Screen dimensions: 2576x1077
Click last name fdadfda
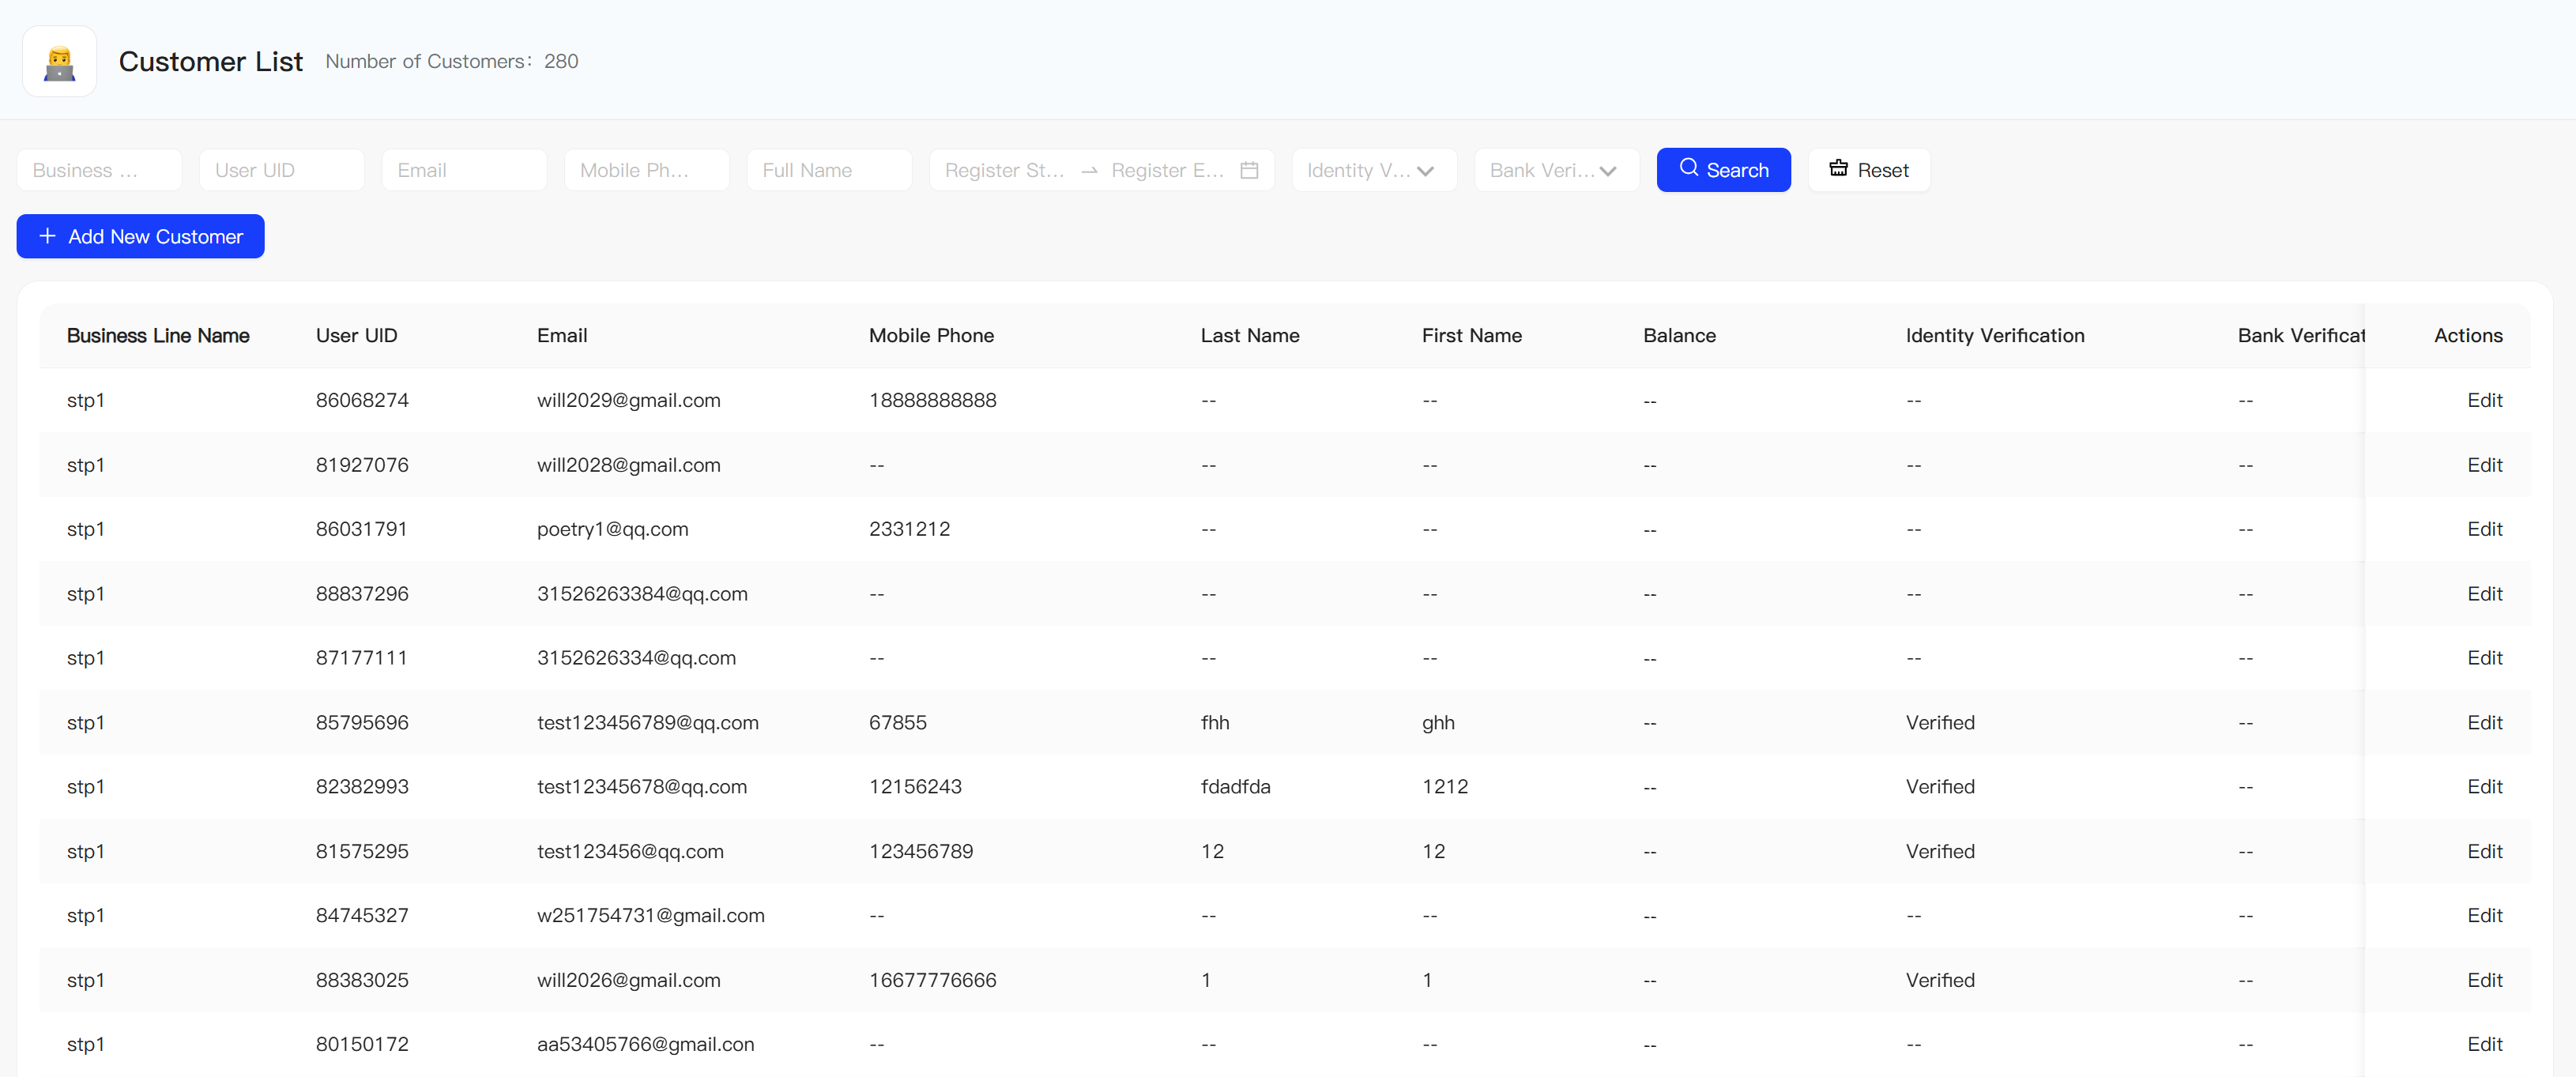(1236, 787)
